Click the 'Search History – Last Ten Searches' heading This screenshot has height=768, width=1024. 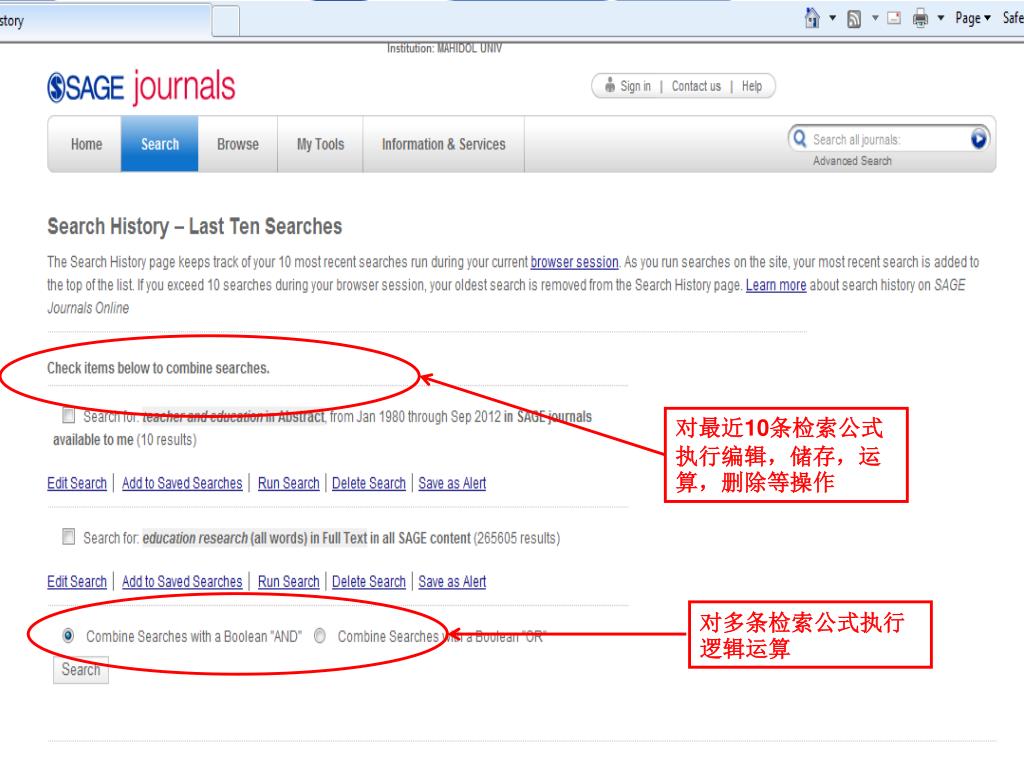tap(195, 227)
